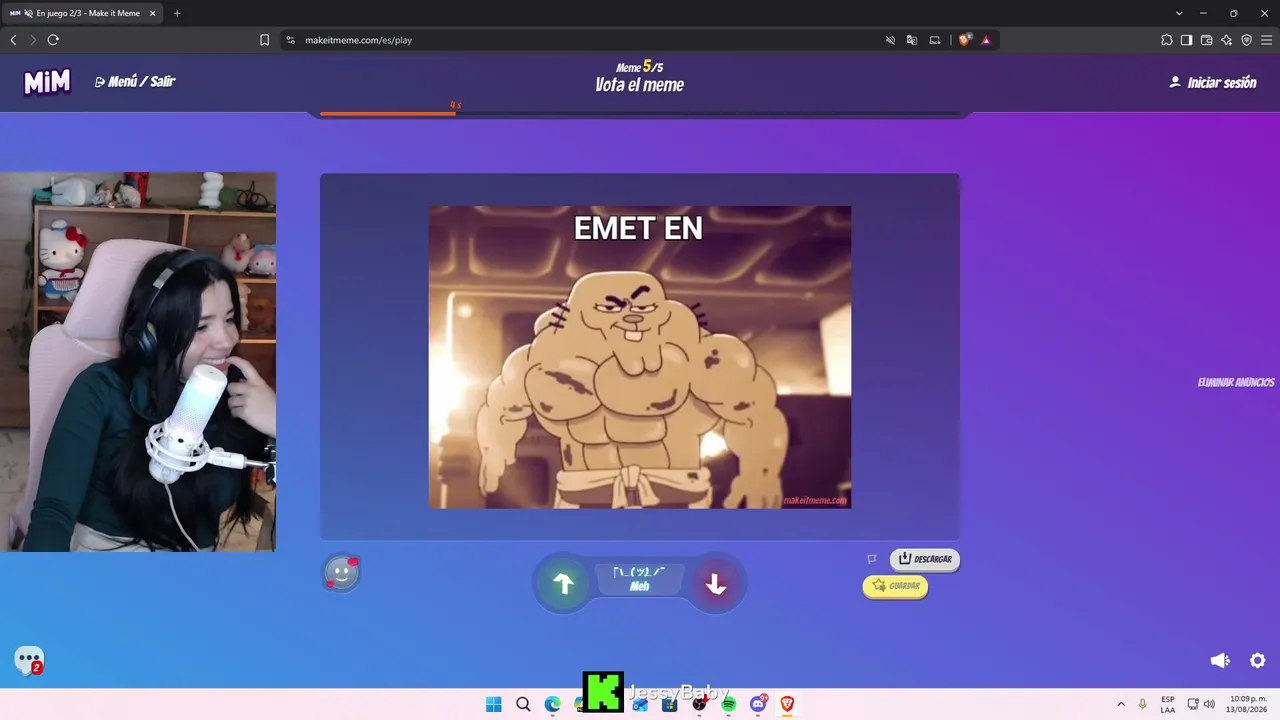Open browser extensions puzzle icon
This screenshot has width=1280, height=720.
tap(1167, 40)
